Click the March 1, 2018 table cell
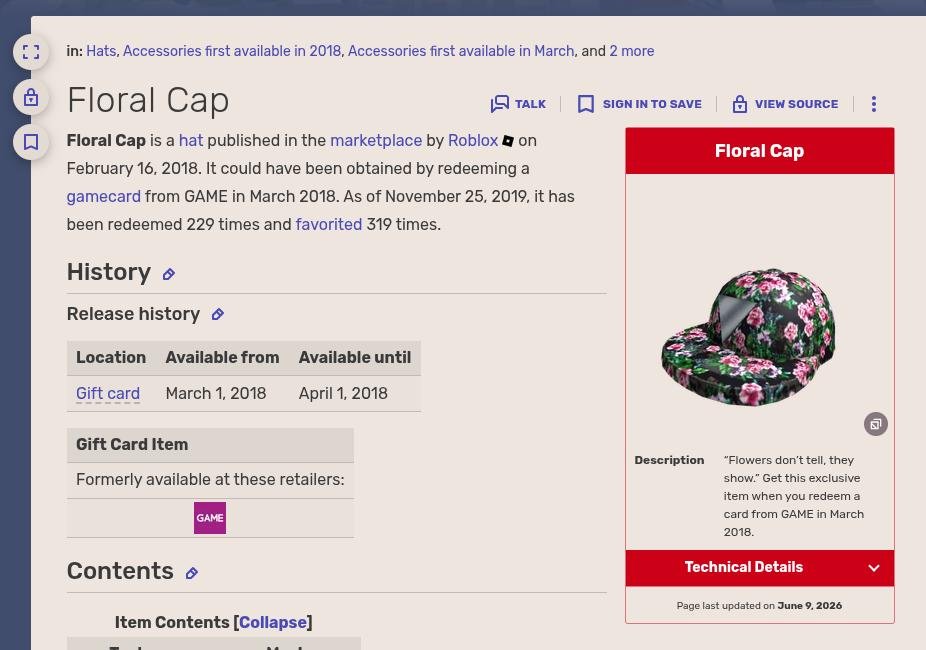 [216, 393]
